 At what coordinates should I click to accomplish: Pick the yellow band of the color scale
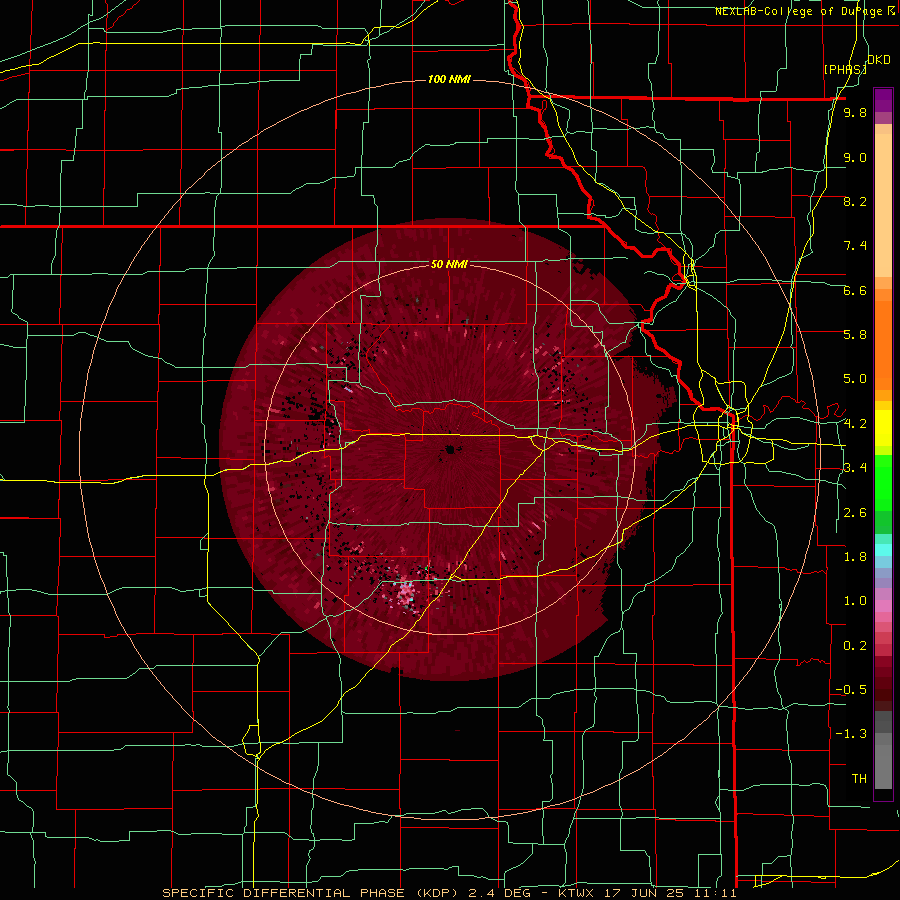pyautogui.click(x=883, y=428)
